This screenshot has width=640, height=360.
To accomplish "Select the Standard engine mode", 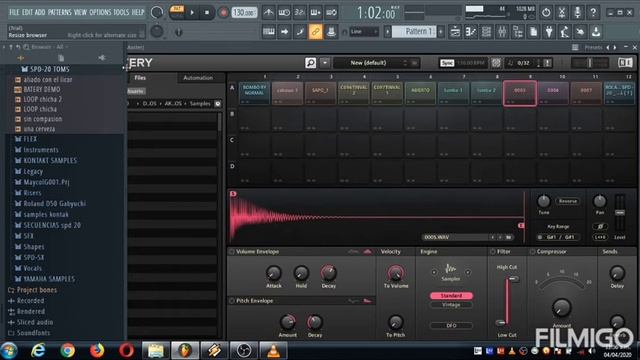I will point(451,296).
